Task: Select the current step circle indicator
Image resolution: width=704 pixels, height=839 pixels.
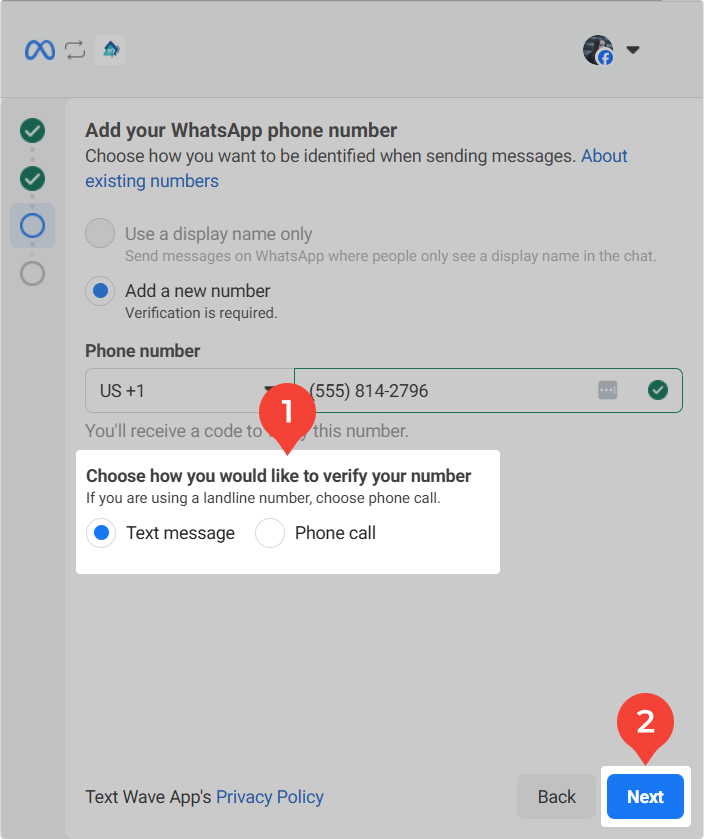Action: [x=33, y=226]
